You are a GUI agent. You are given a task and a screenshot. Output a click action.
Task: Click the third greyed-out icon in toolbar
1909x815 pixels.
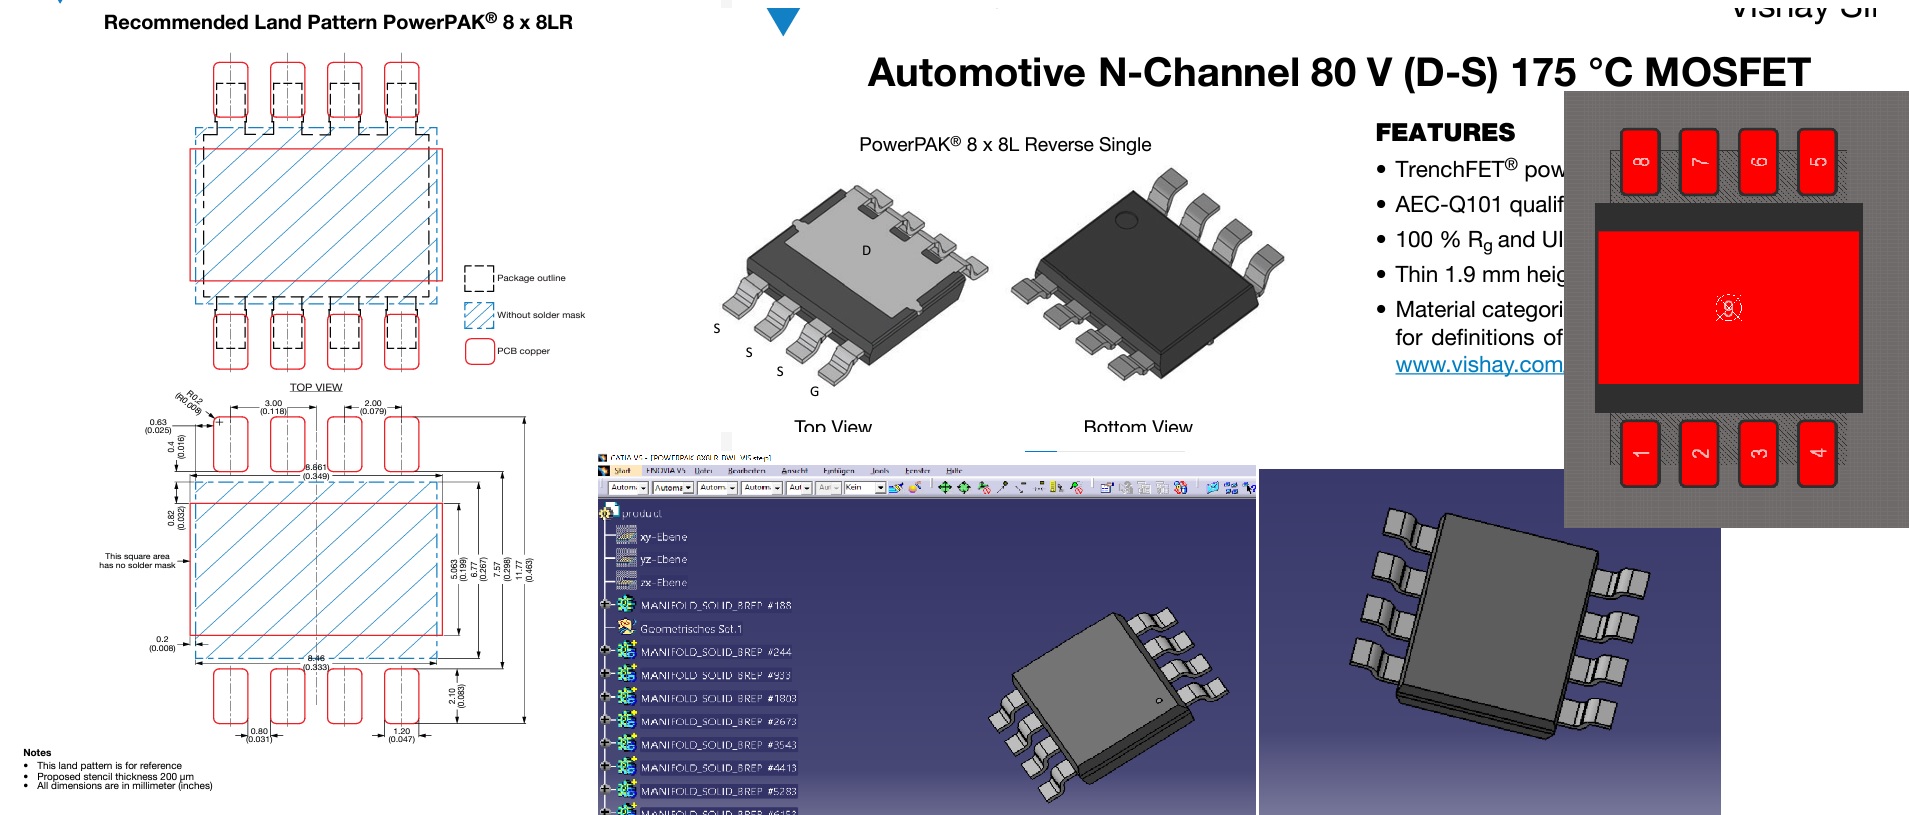pyautogui.click(x=1162, y=487)
